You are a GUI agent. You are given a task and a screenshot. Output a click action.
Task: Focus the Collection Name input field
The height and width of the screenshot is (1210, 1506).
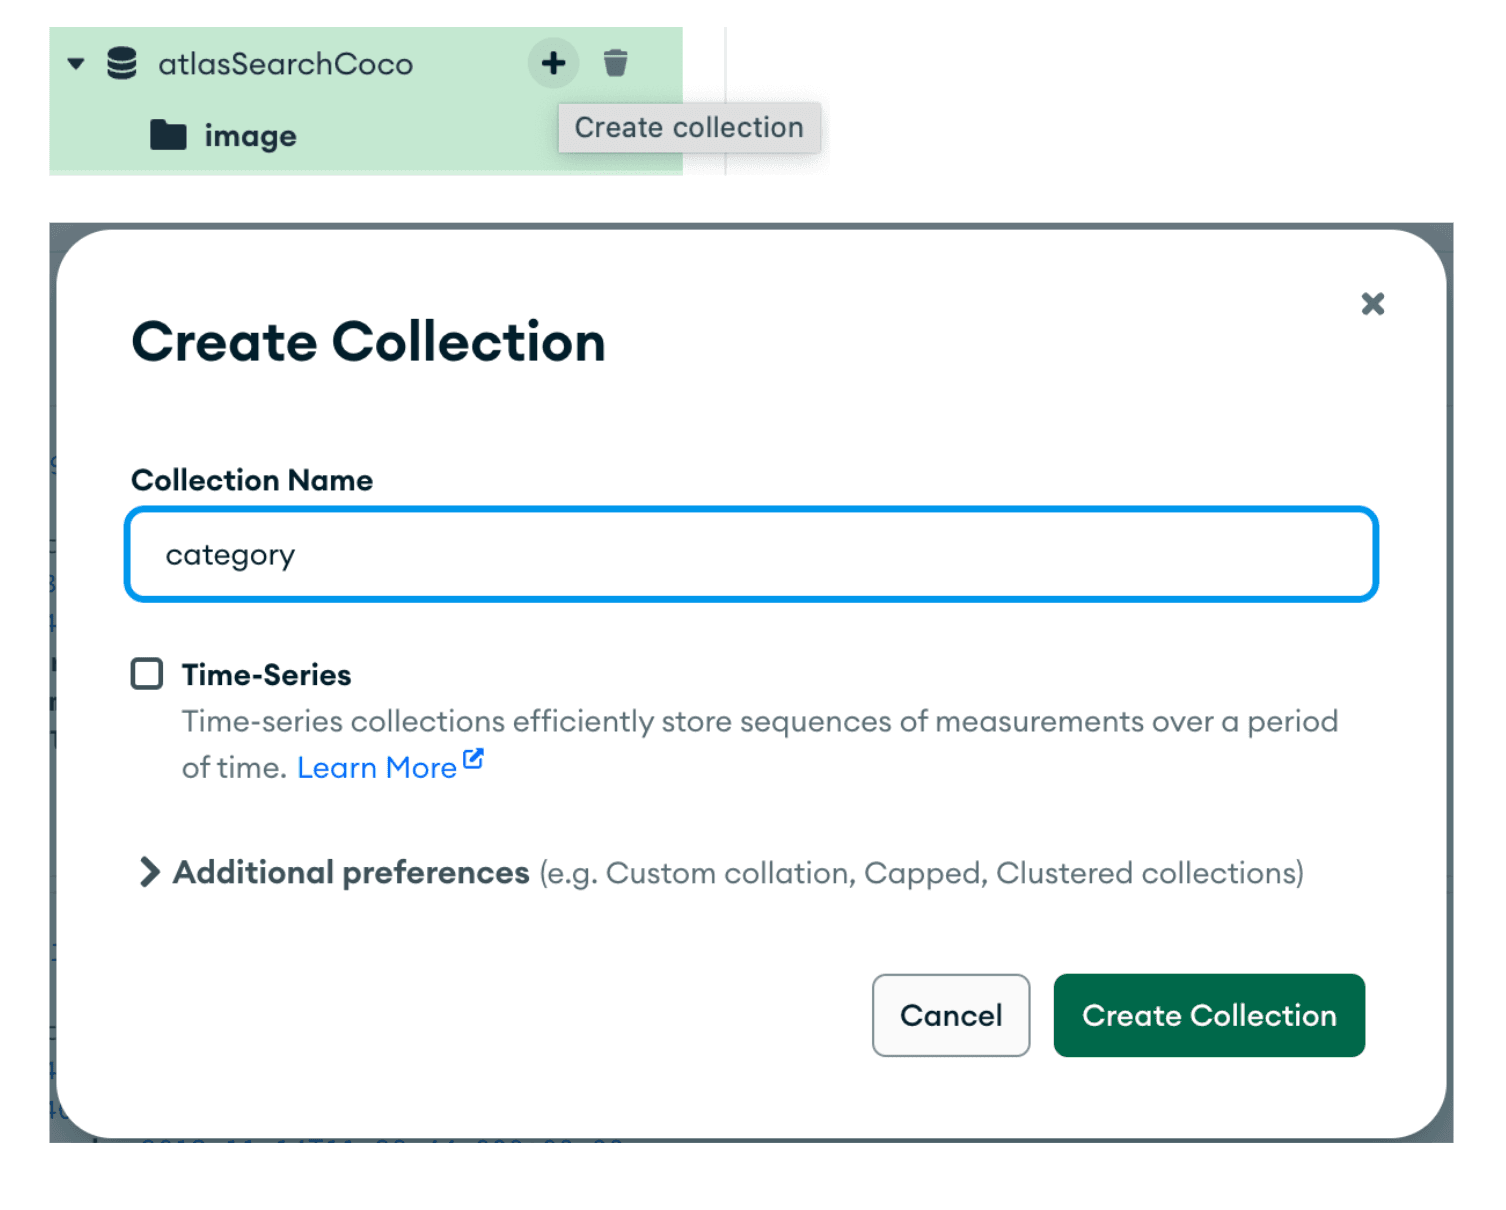click(x=751, y=555)
